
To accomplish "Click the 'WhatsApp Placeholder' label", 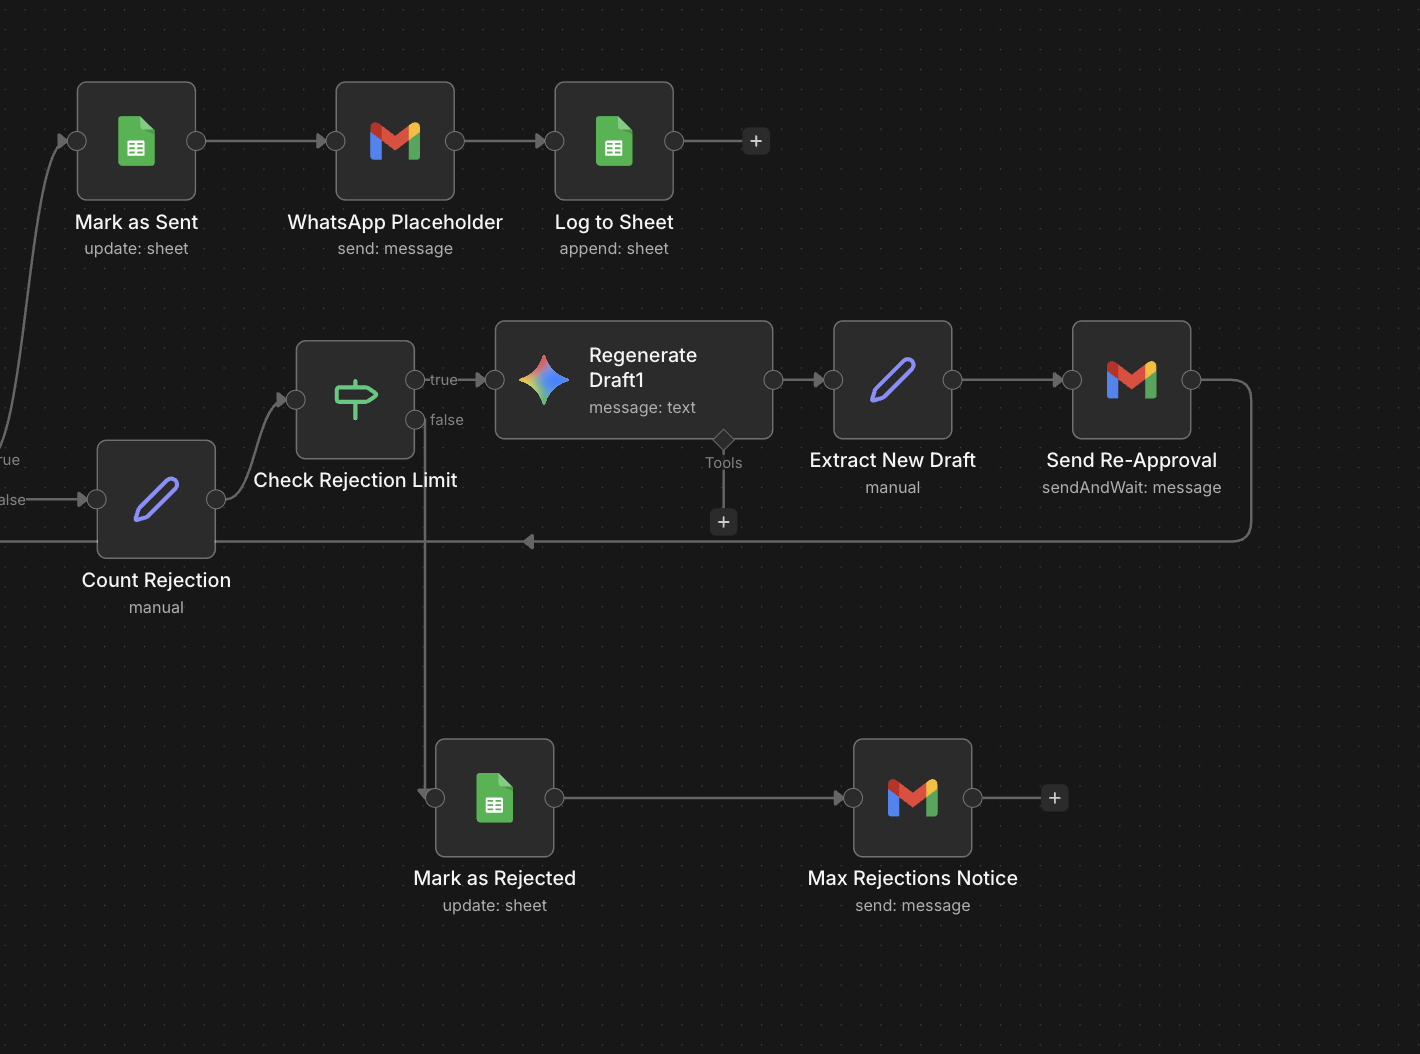I will (395, 222).
